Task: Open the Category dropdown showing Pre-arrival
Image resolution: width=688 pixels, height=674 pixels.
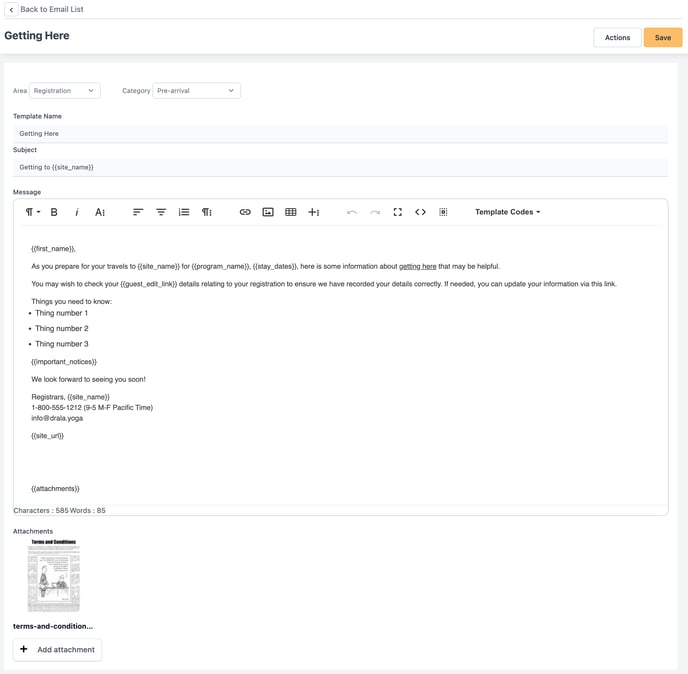Action: [x=196, y=91]
